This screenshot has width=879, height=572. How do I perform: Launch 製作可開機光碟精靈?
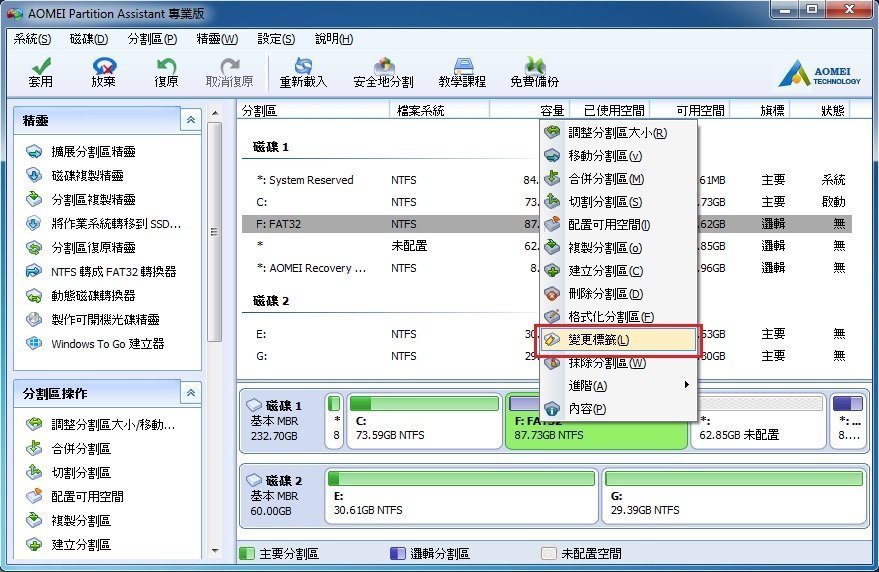[x=92, y=320]
